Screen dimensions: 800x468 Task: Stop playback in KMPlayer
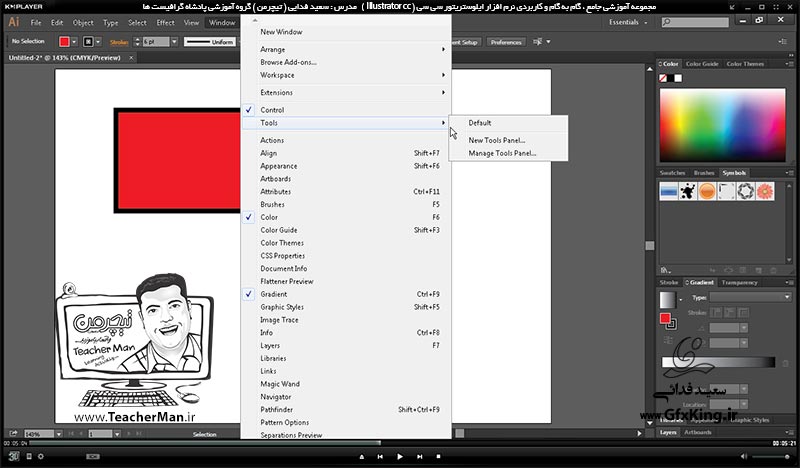(x=438, y=457)
